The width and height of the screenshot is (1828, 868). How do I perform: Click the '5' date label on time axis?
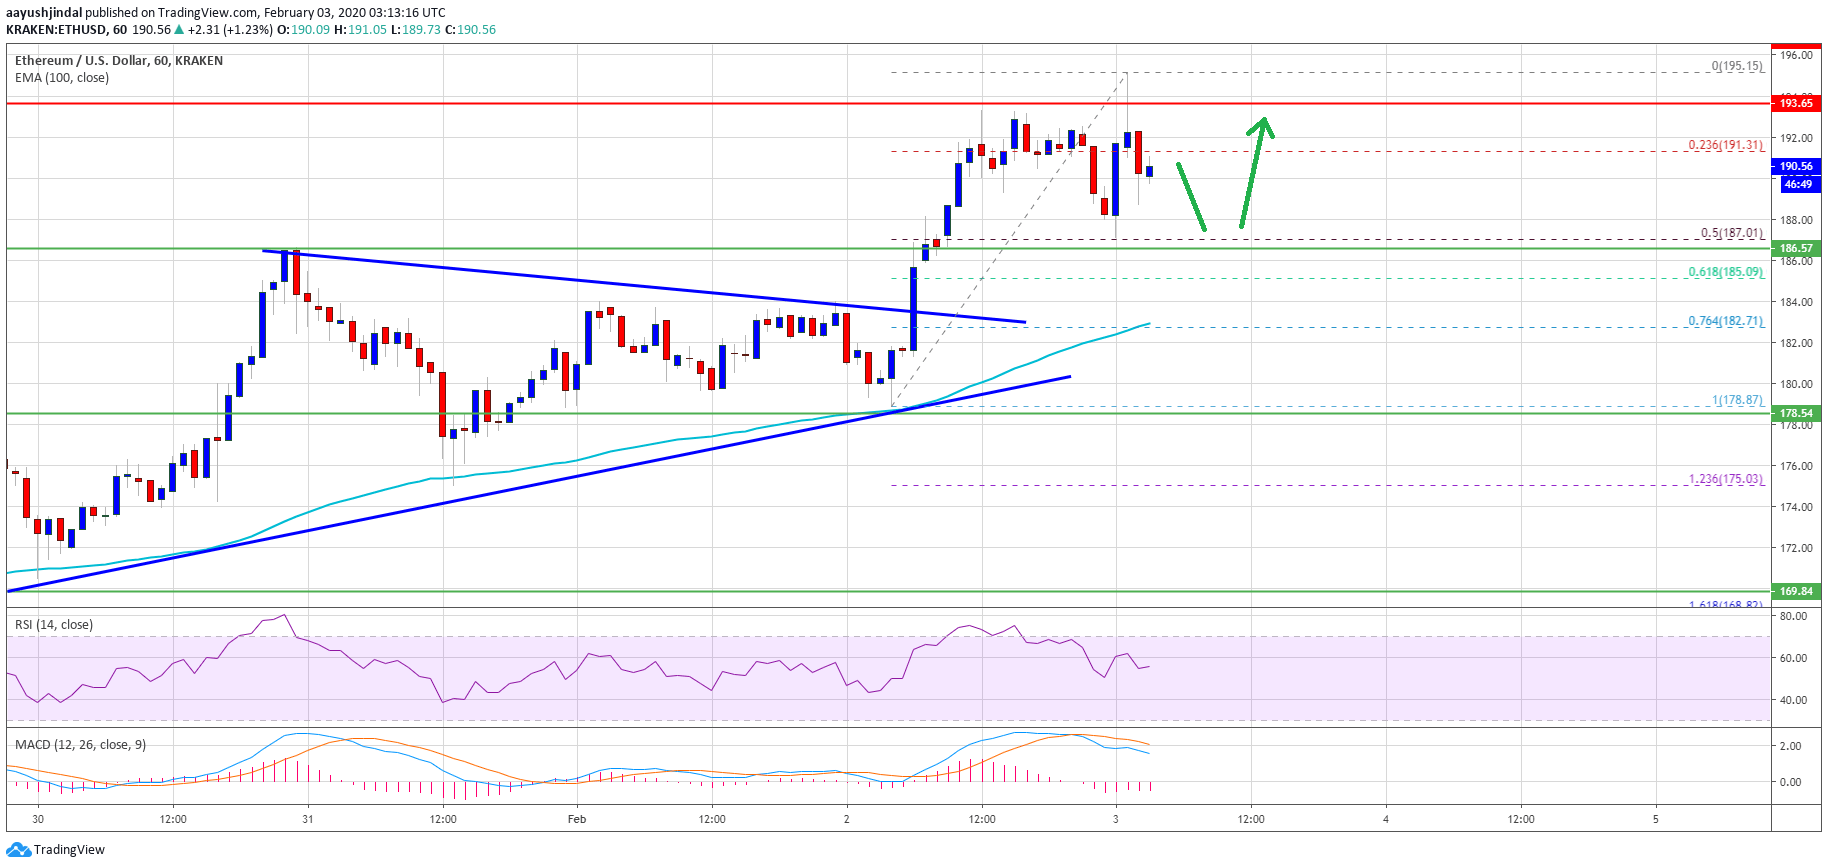(1655, 819)
